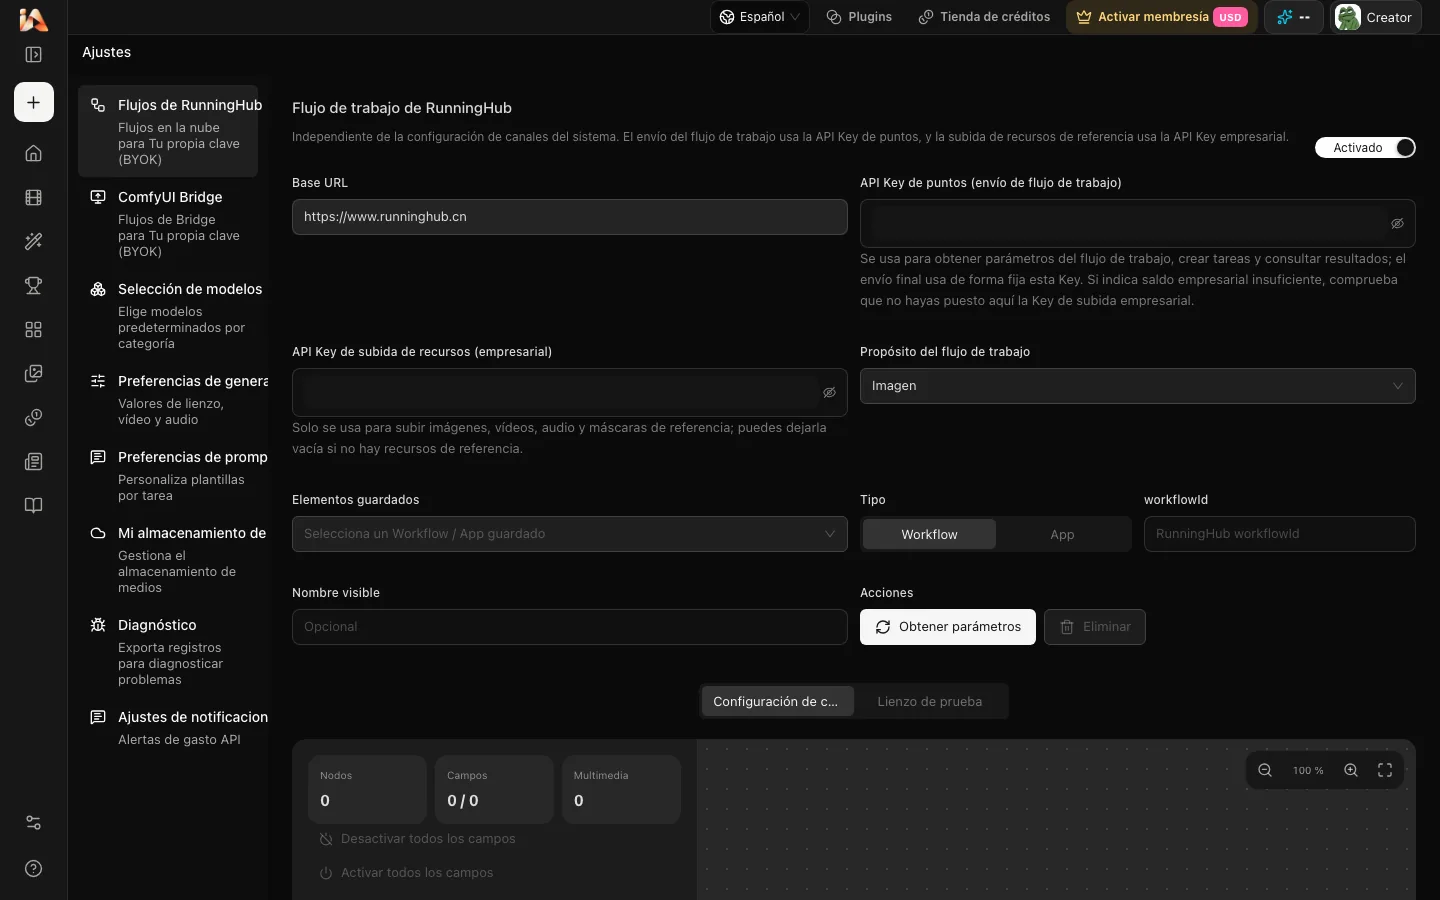This screenshot has width=1440, height=900.
Task: Open the sliders settings icon
Action: pyautogui.click(x=33, y=823)
